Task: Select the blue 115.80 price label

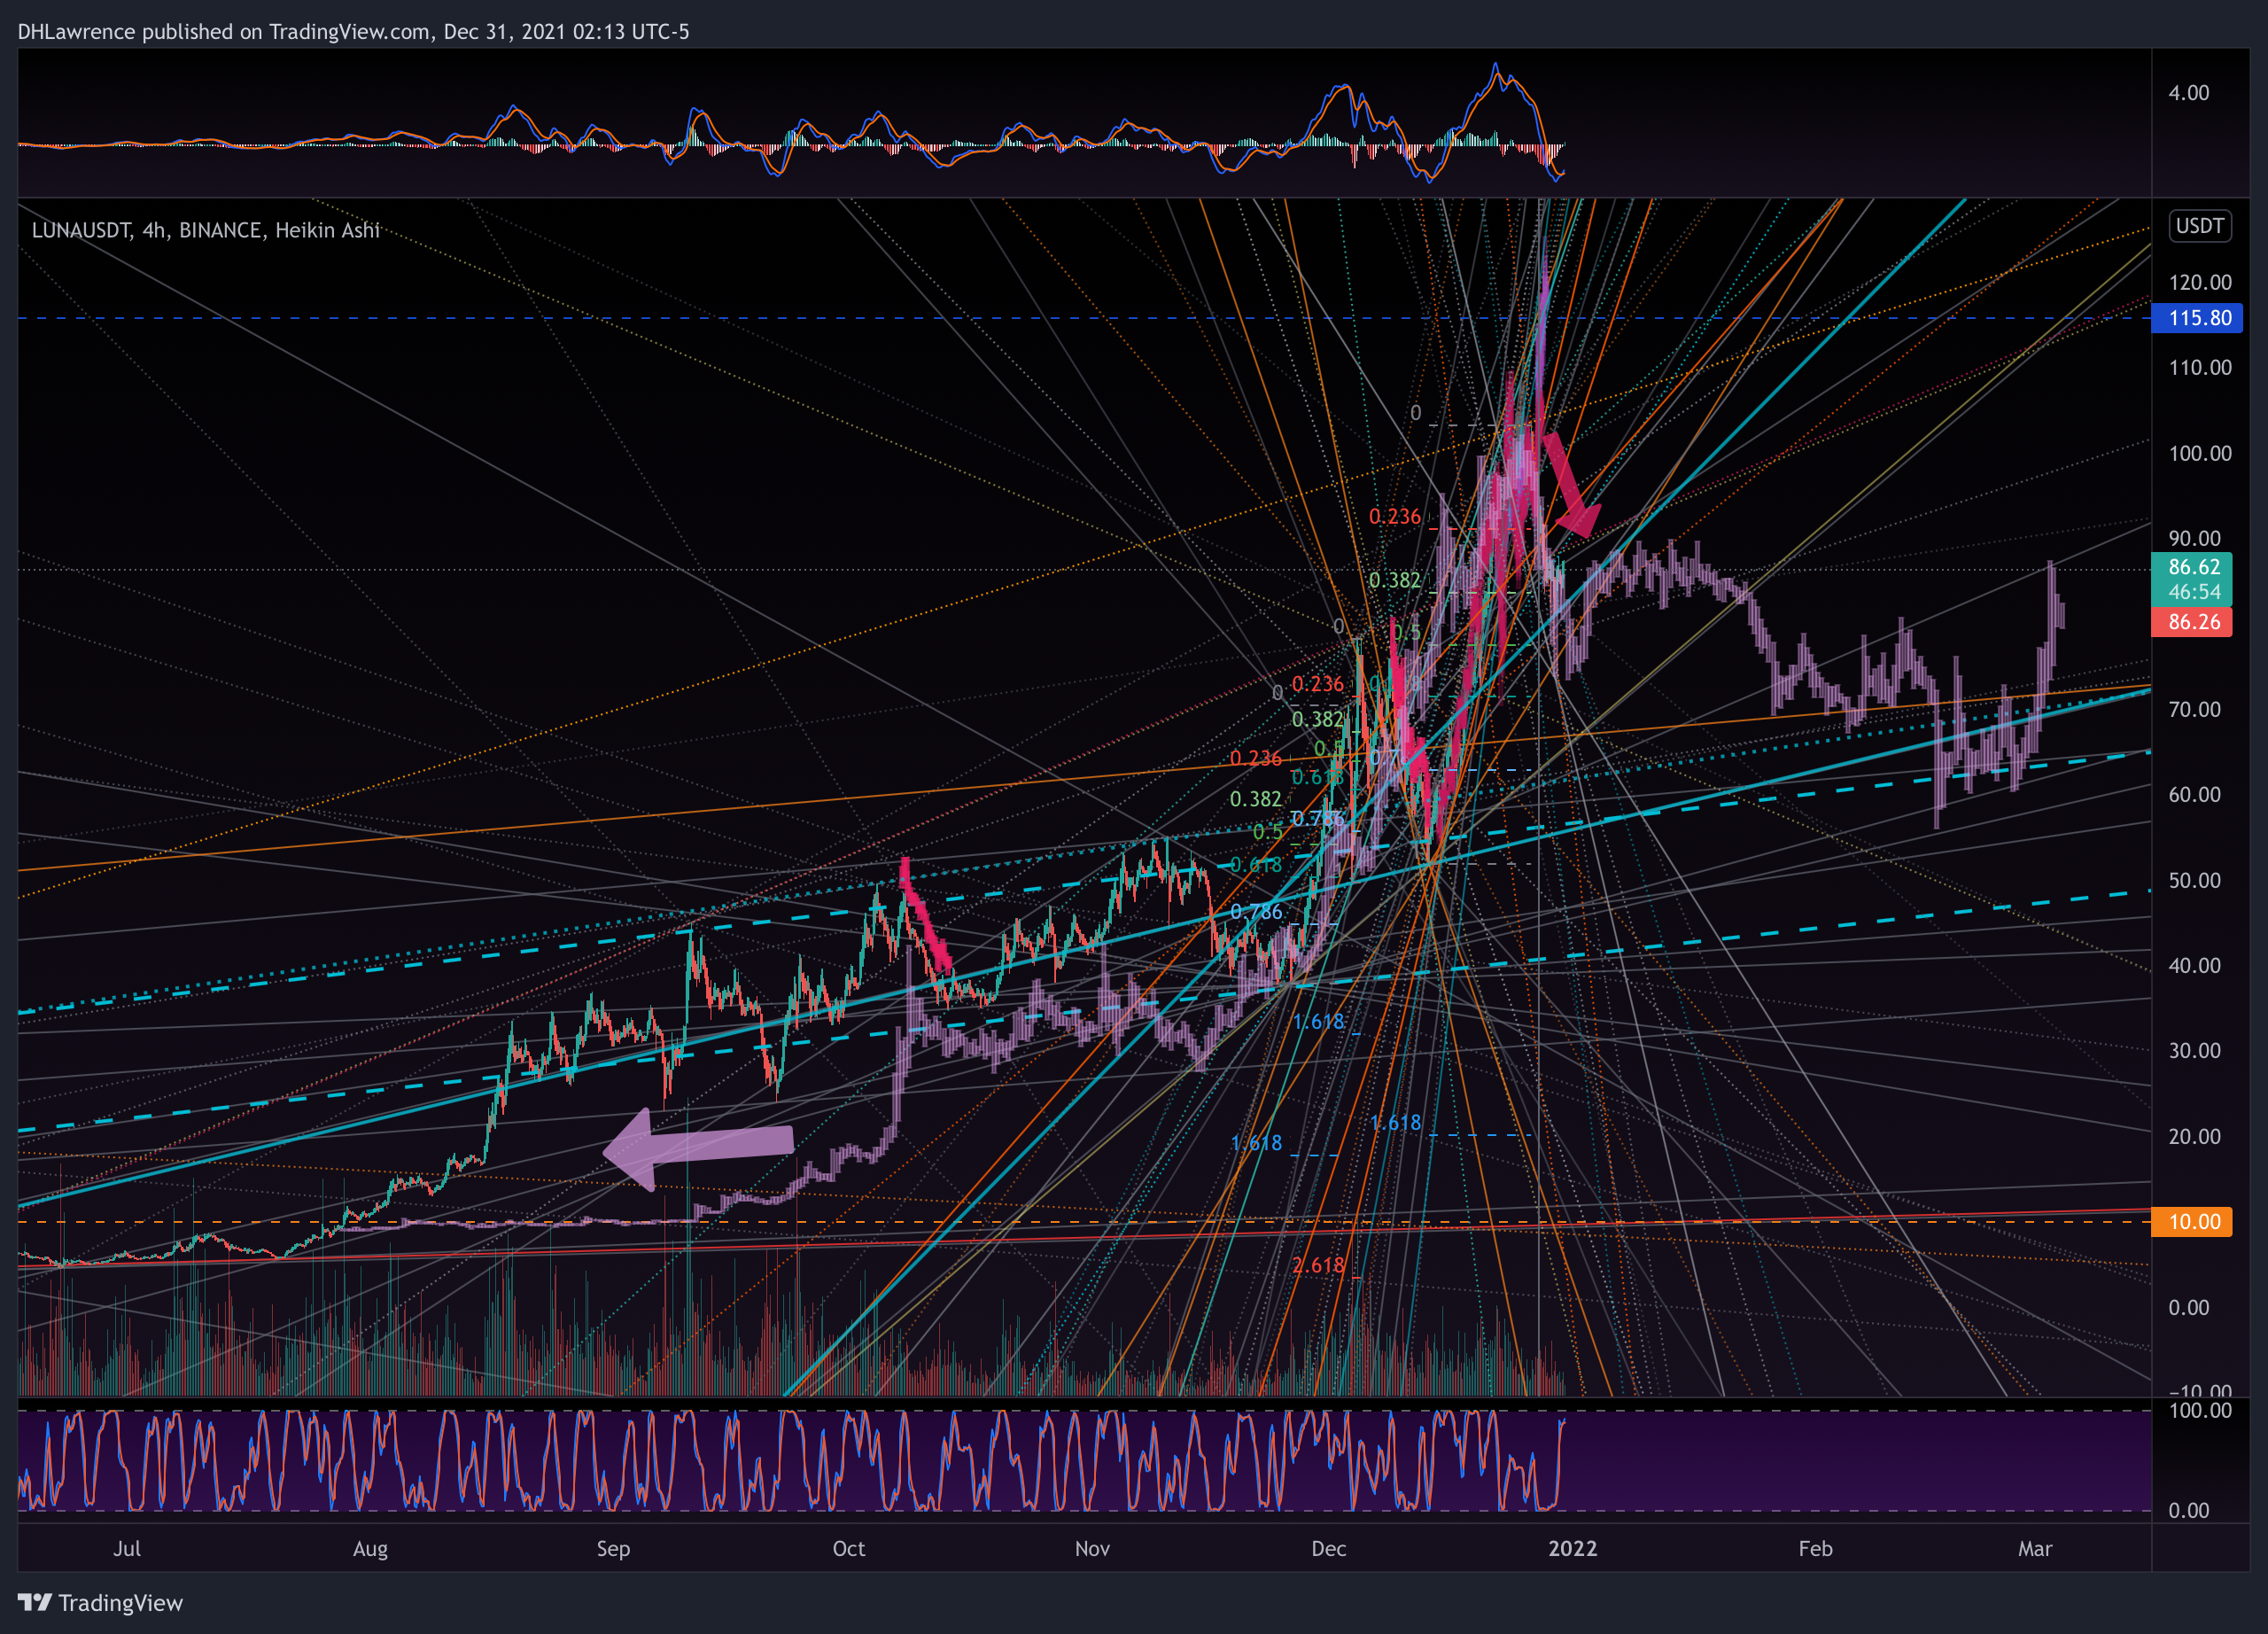Action: pos(2197,318)
